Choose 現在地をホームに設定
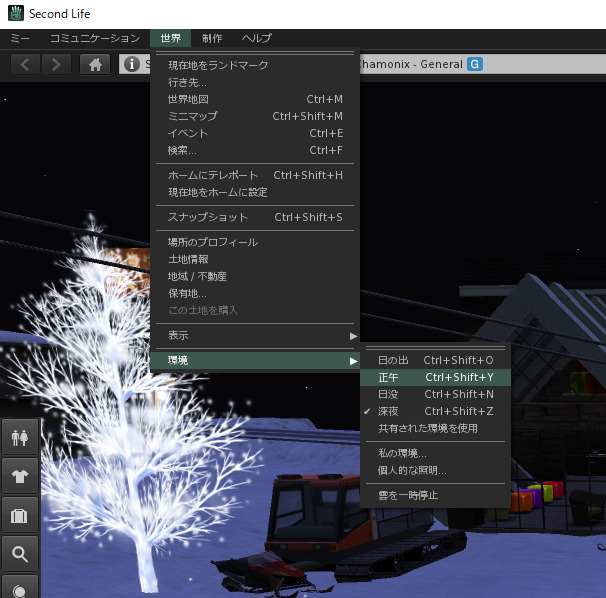Screen dimensions: 606x598 (x=255, y=192)
